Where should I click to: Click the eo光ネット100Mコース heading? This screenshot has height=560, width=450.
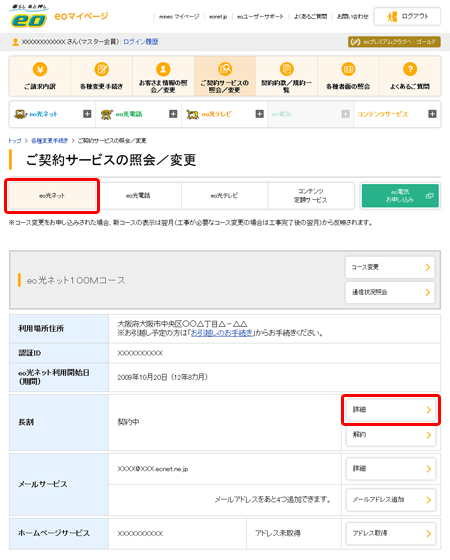tap(76, 280)
